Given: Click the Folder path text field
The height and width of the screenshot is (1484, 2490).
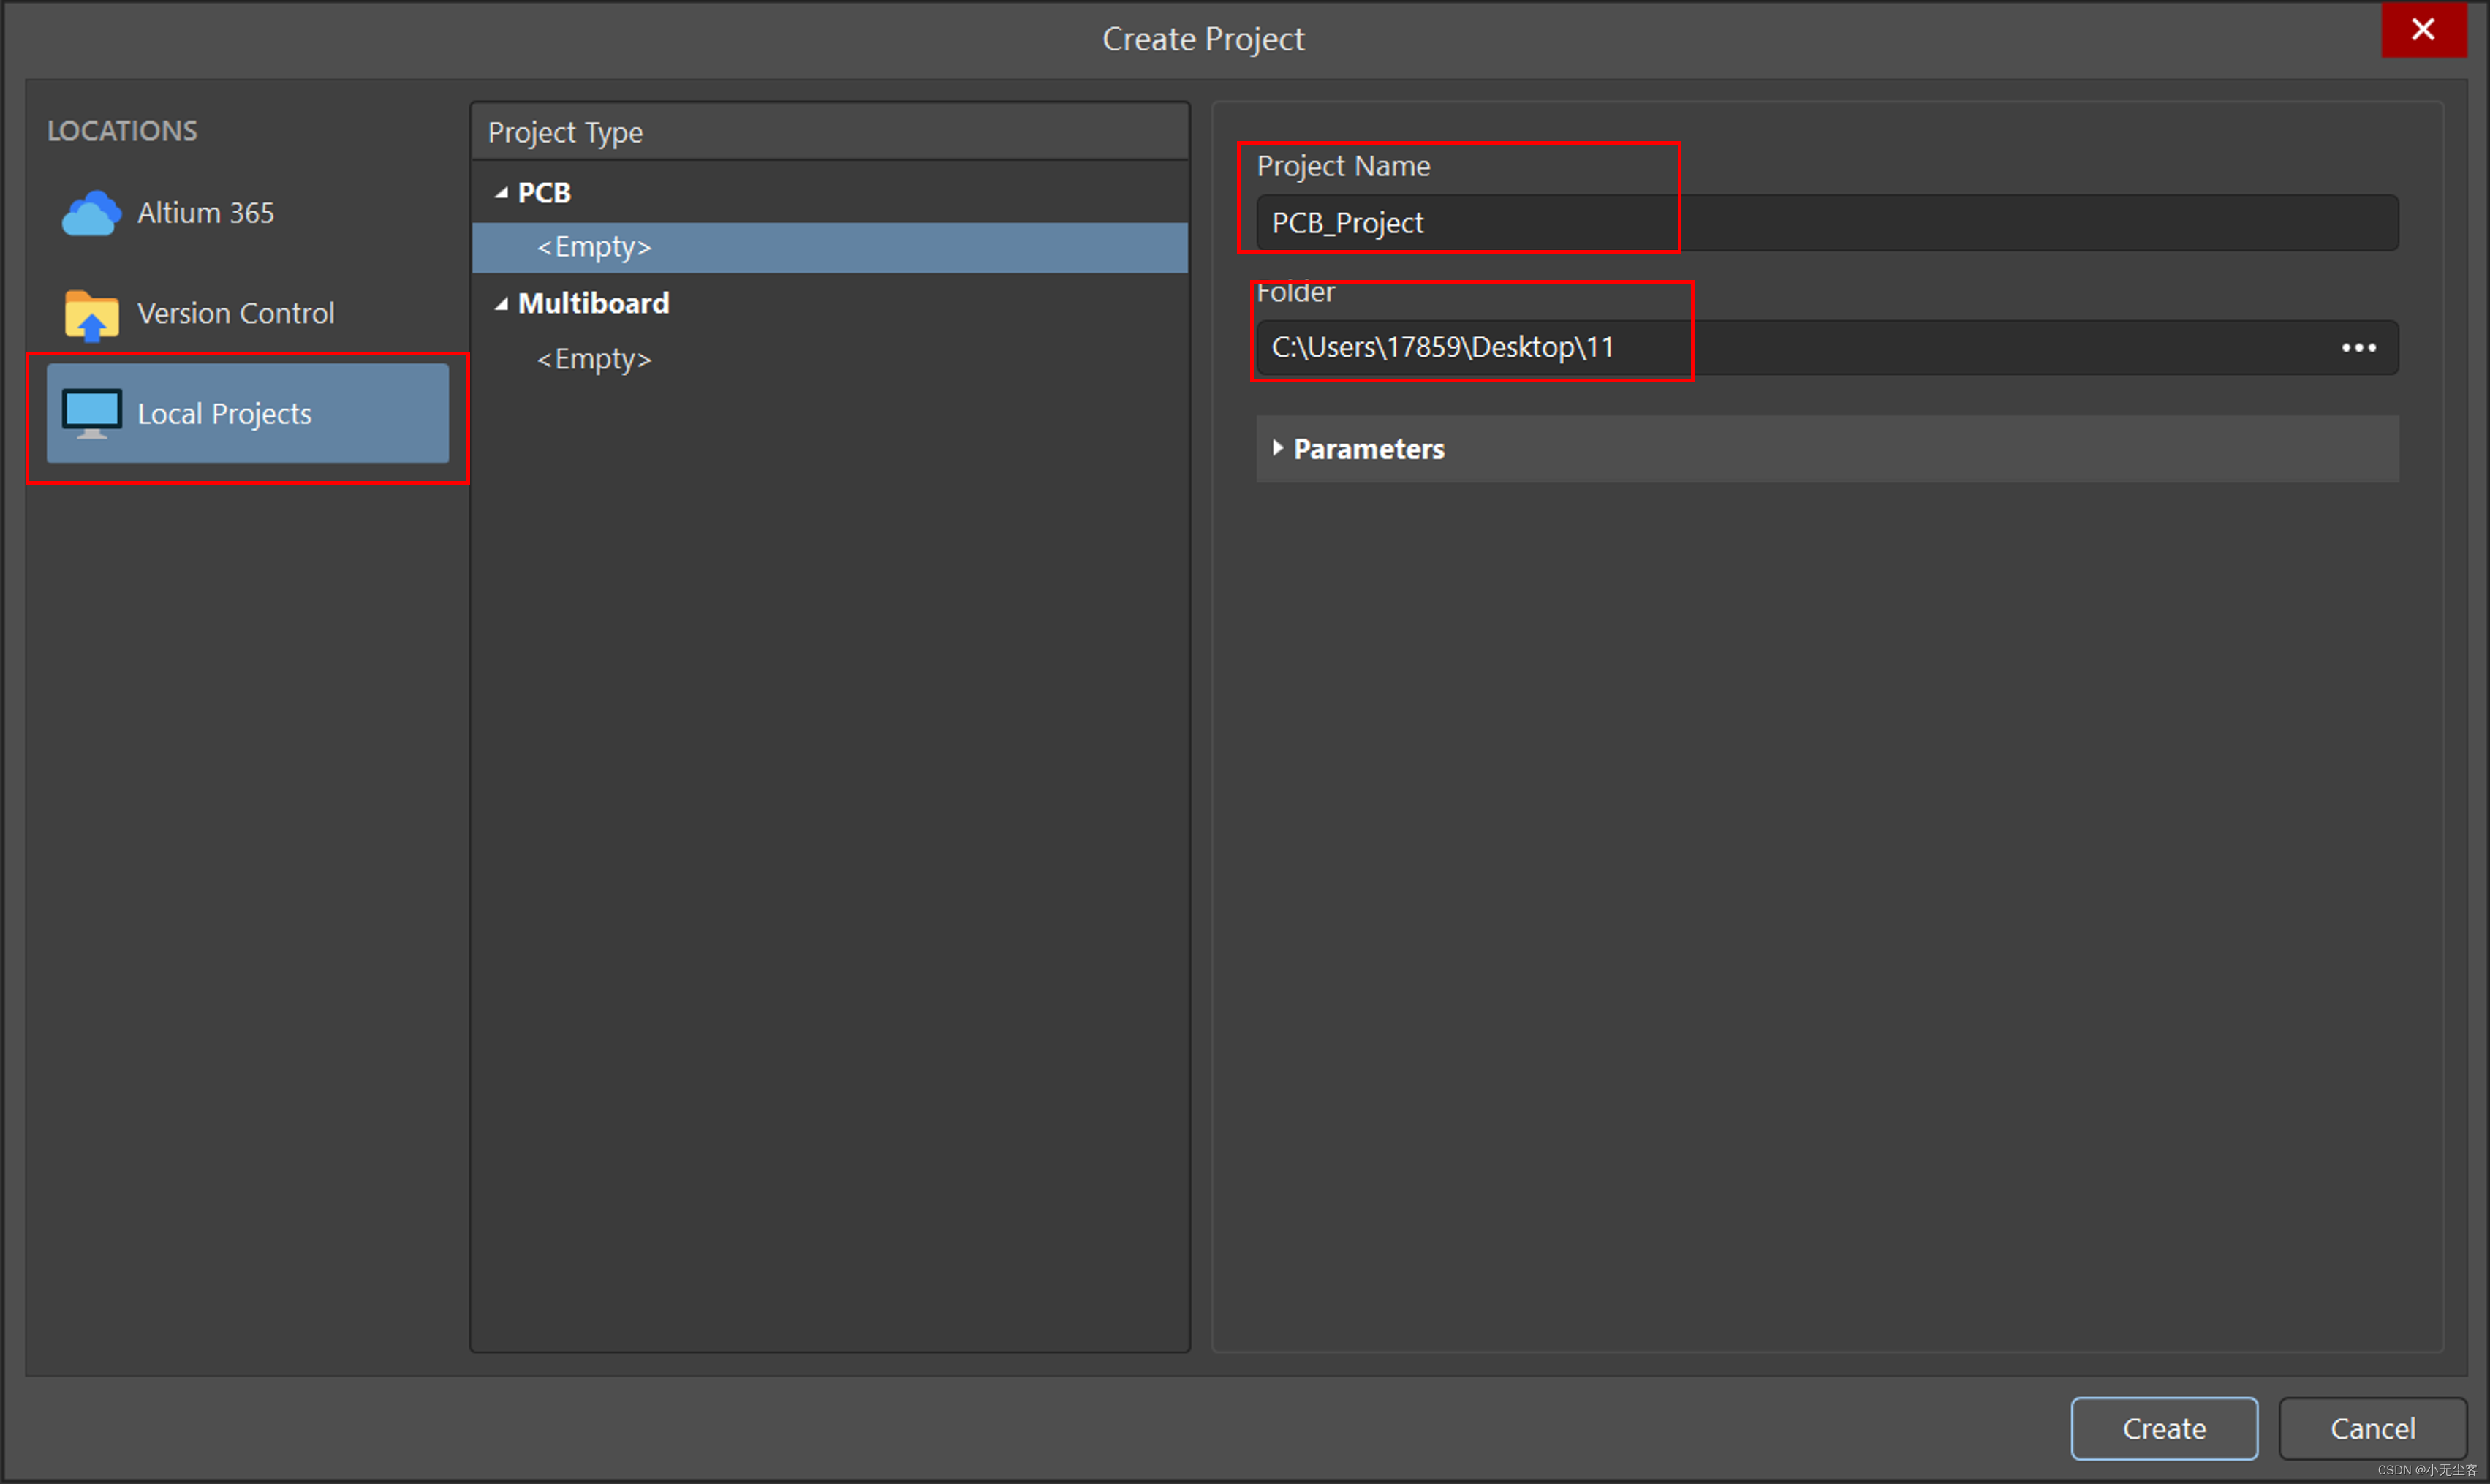Looking at the screenshot, I should tap(1780, 348).
